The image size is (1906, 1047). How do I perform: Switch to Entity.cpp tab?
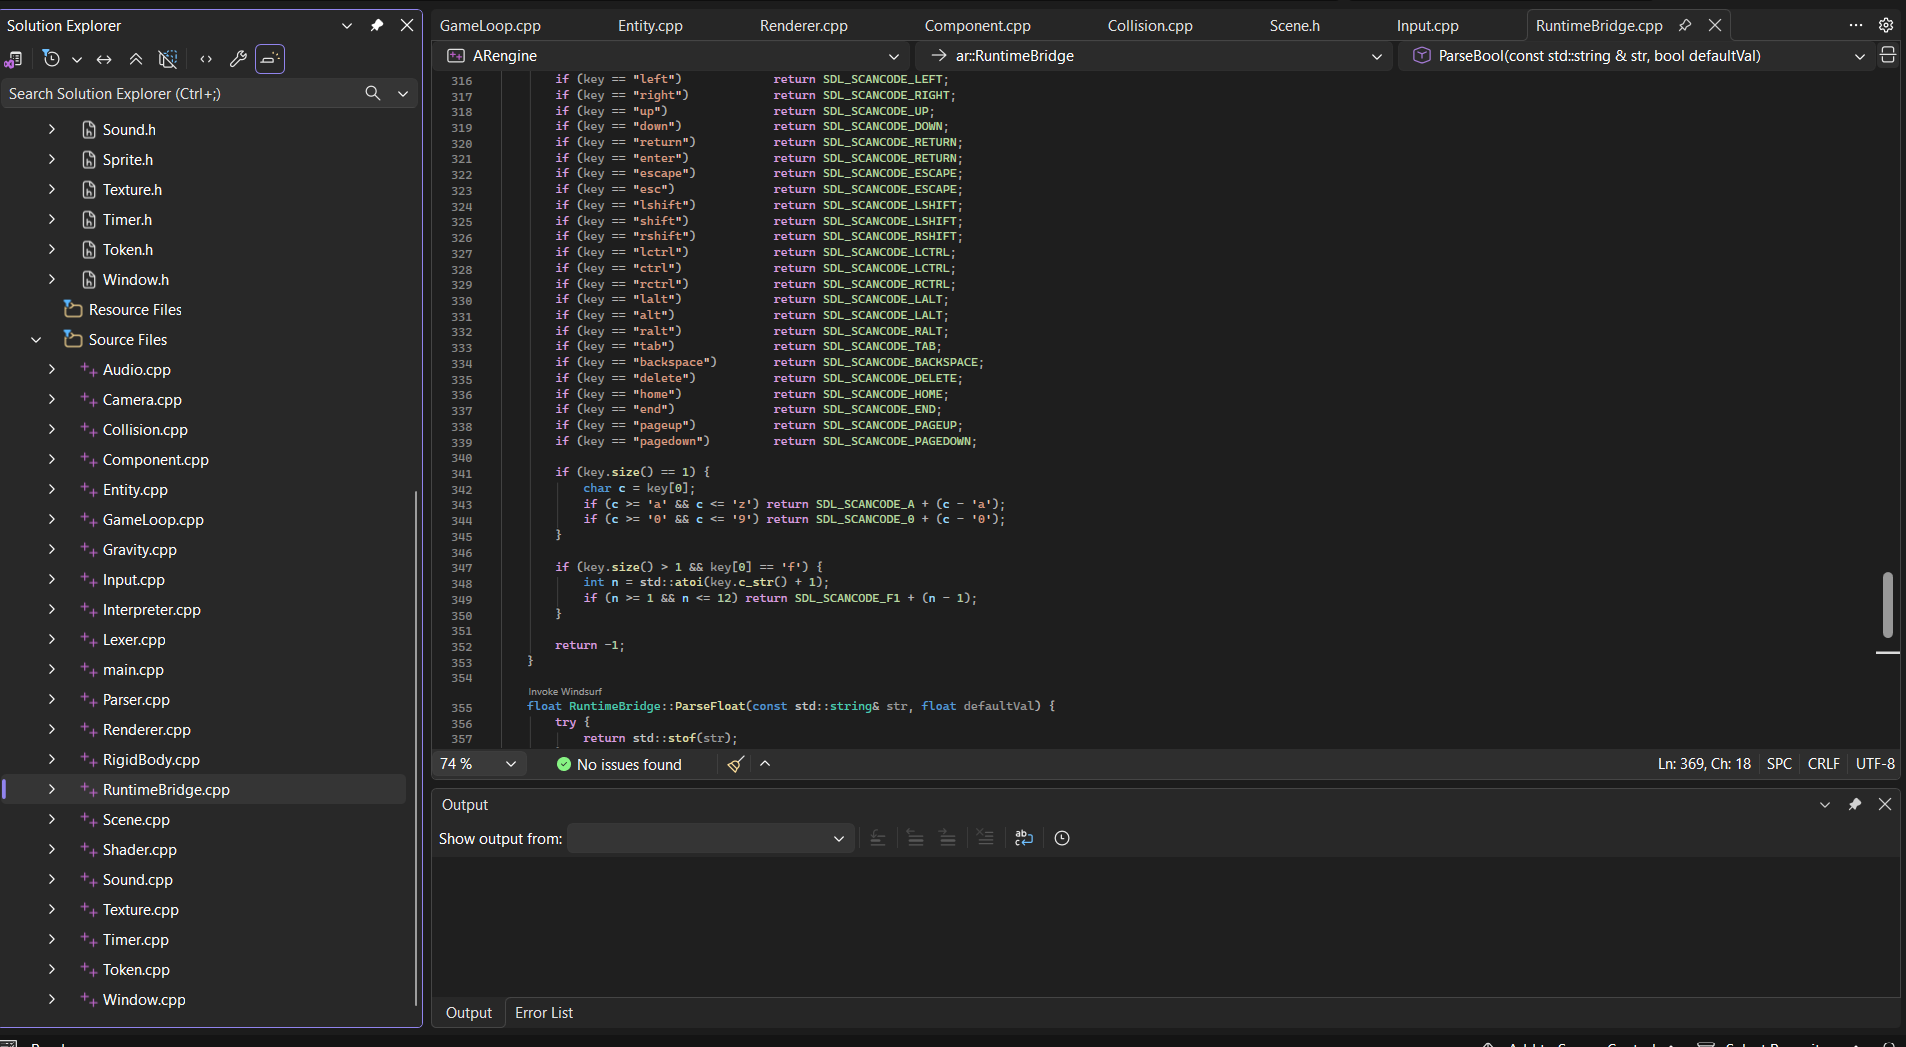pyautogui.click(x=650, y=25)
